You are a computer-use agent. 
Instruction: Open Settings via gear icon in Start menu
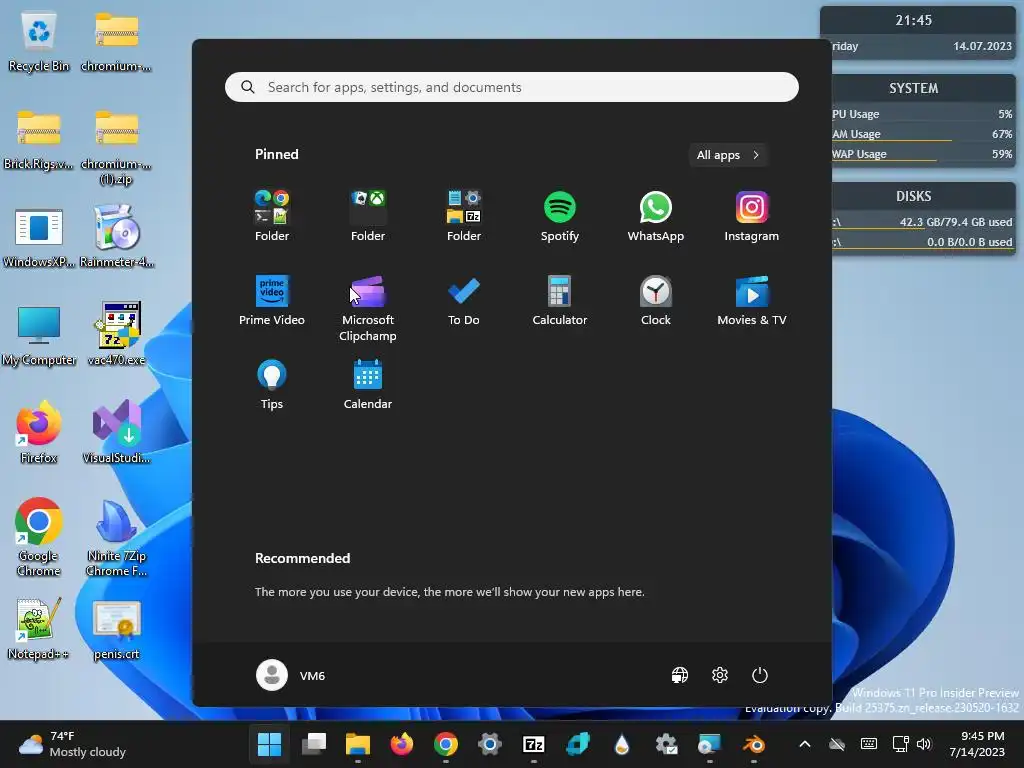(x=720, y=675)
